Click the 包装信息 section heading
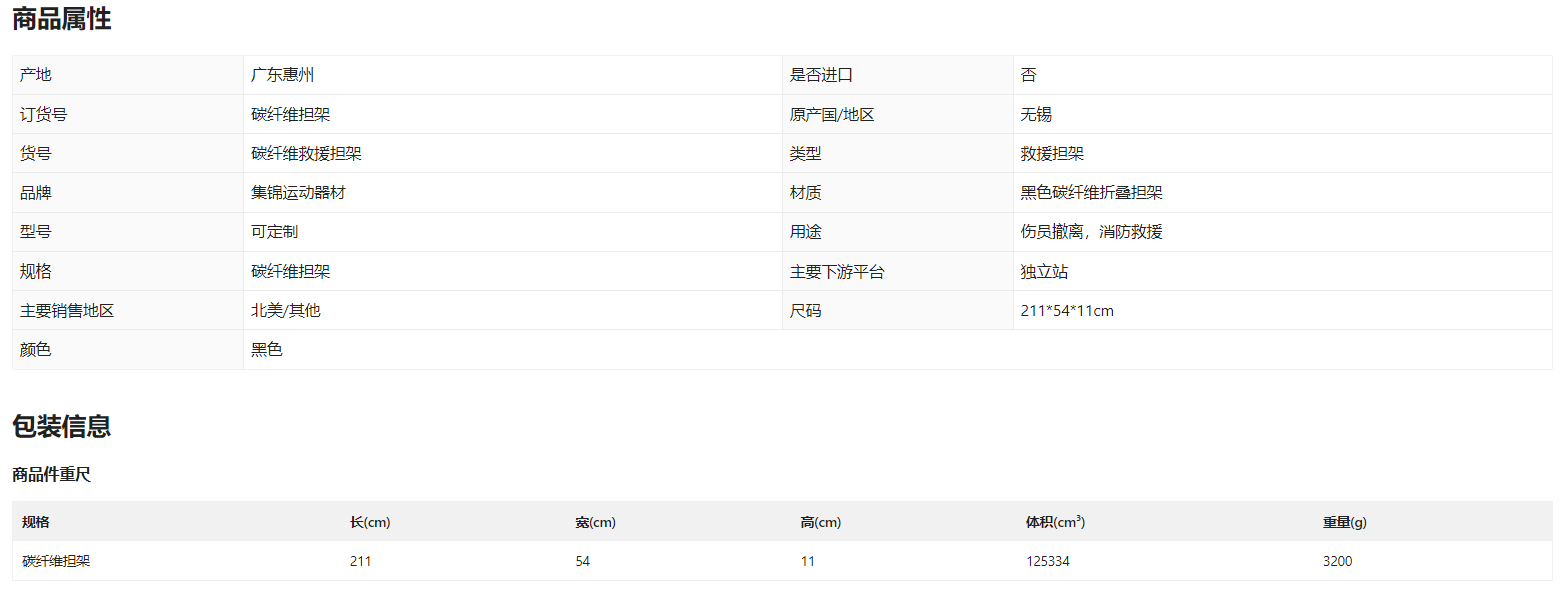 [62, 426]
